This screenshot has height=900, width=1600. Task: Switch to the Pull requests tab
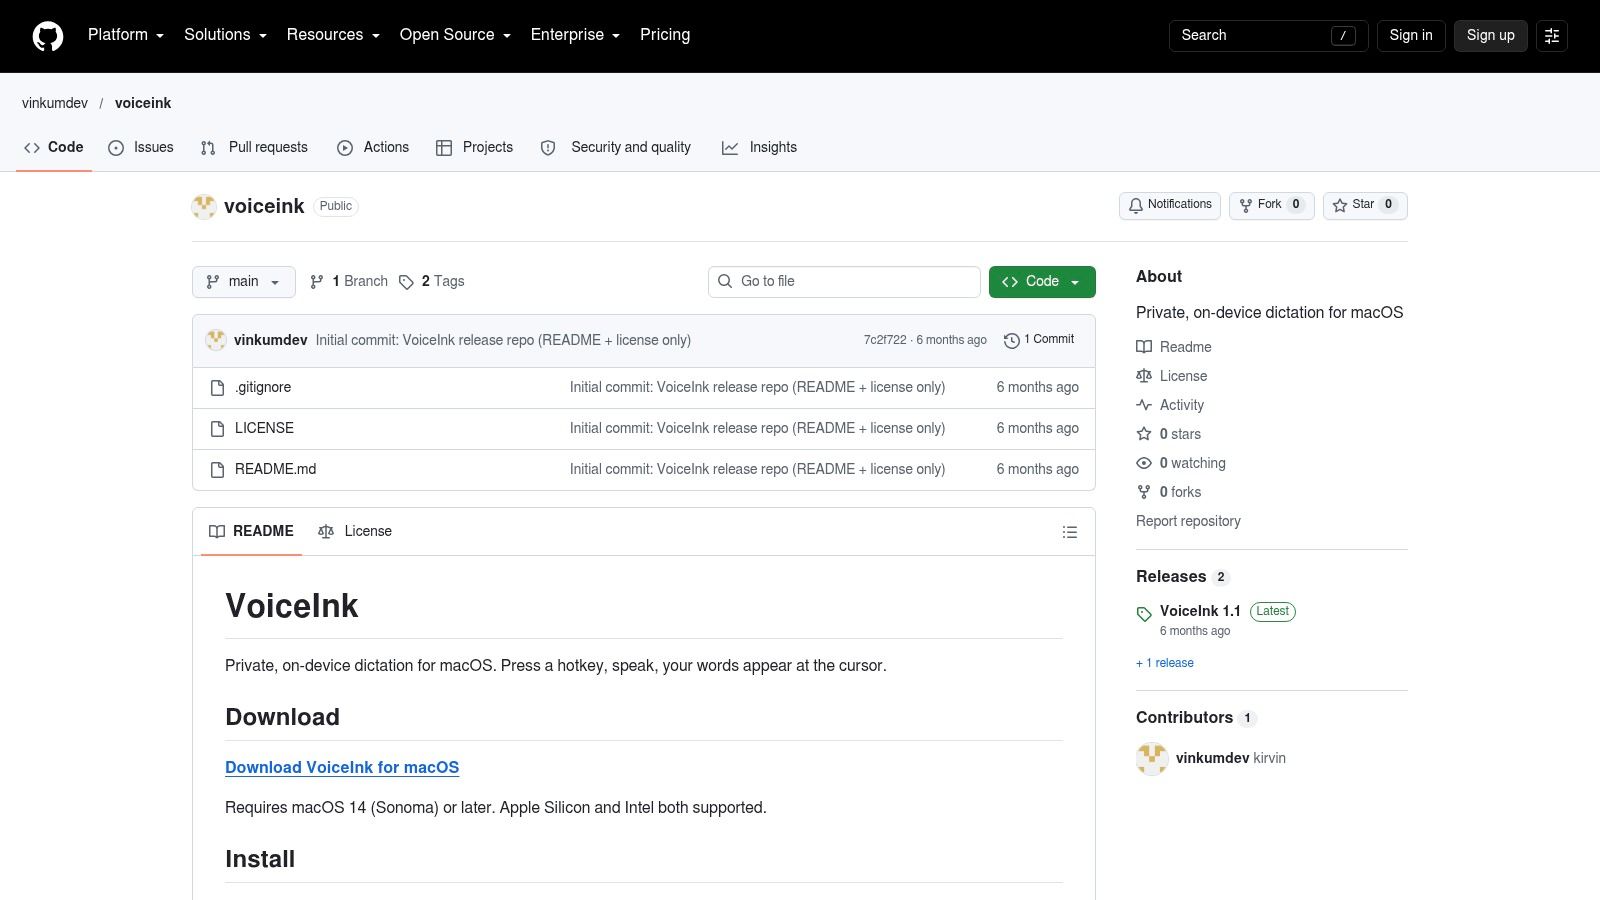254,147
